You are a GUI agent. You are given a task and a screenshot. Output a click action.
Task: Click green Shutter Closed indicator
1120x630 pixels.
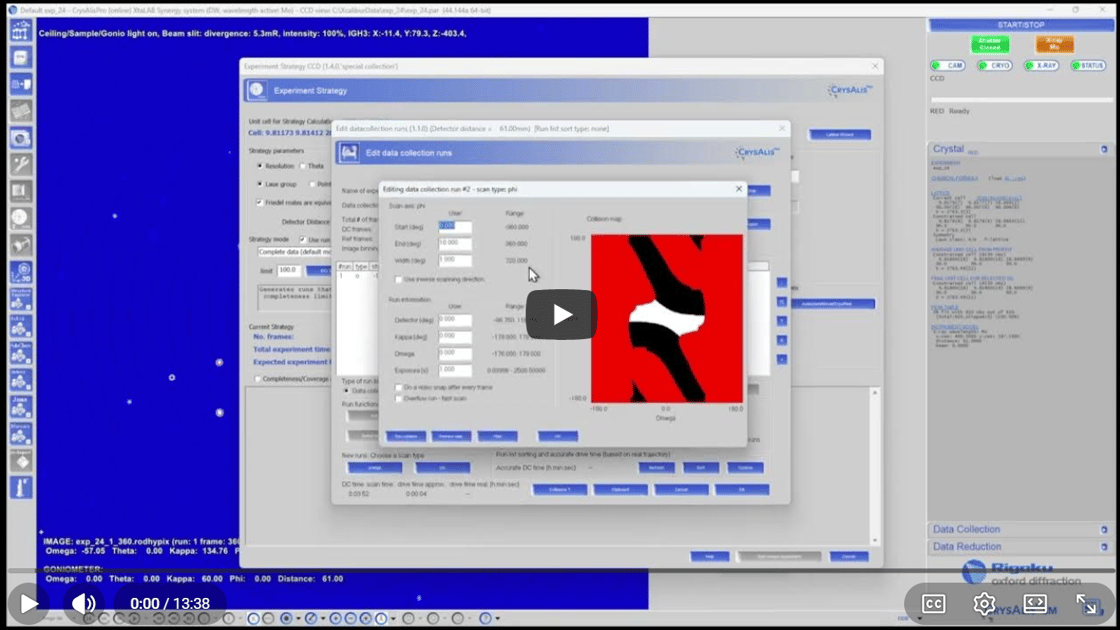[x=989, y=44]
